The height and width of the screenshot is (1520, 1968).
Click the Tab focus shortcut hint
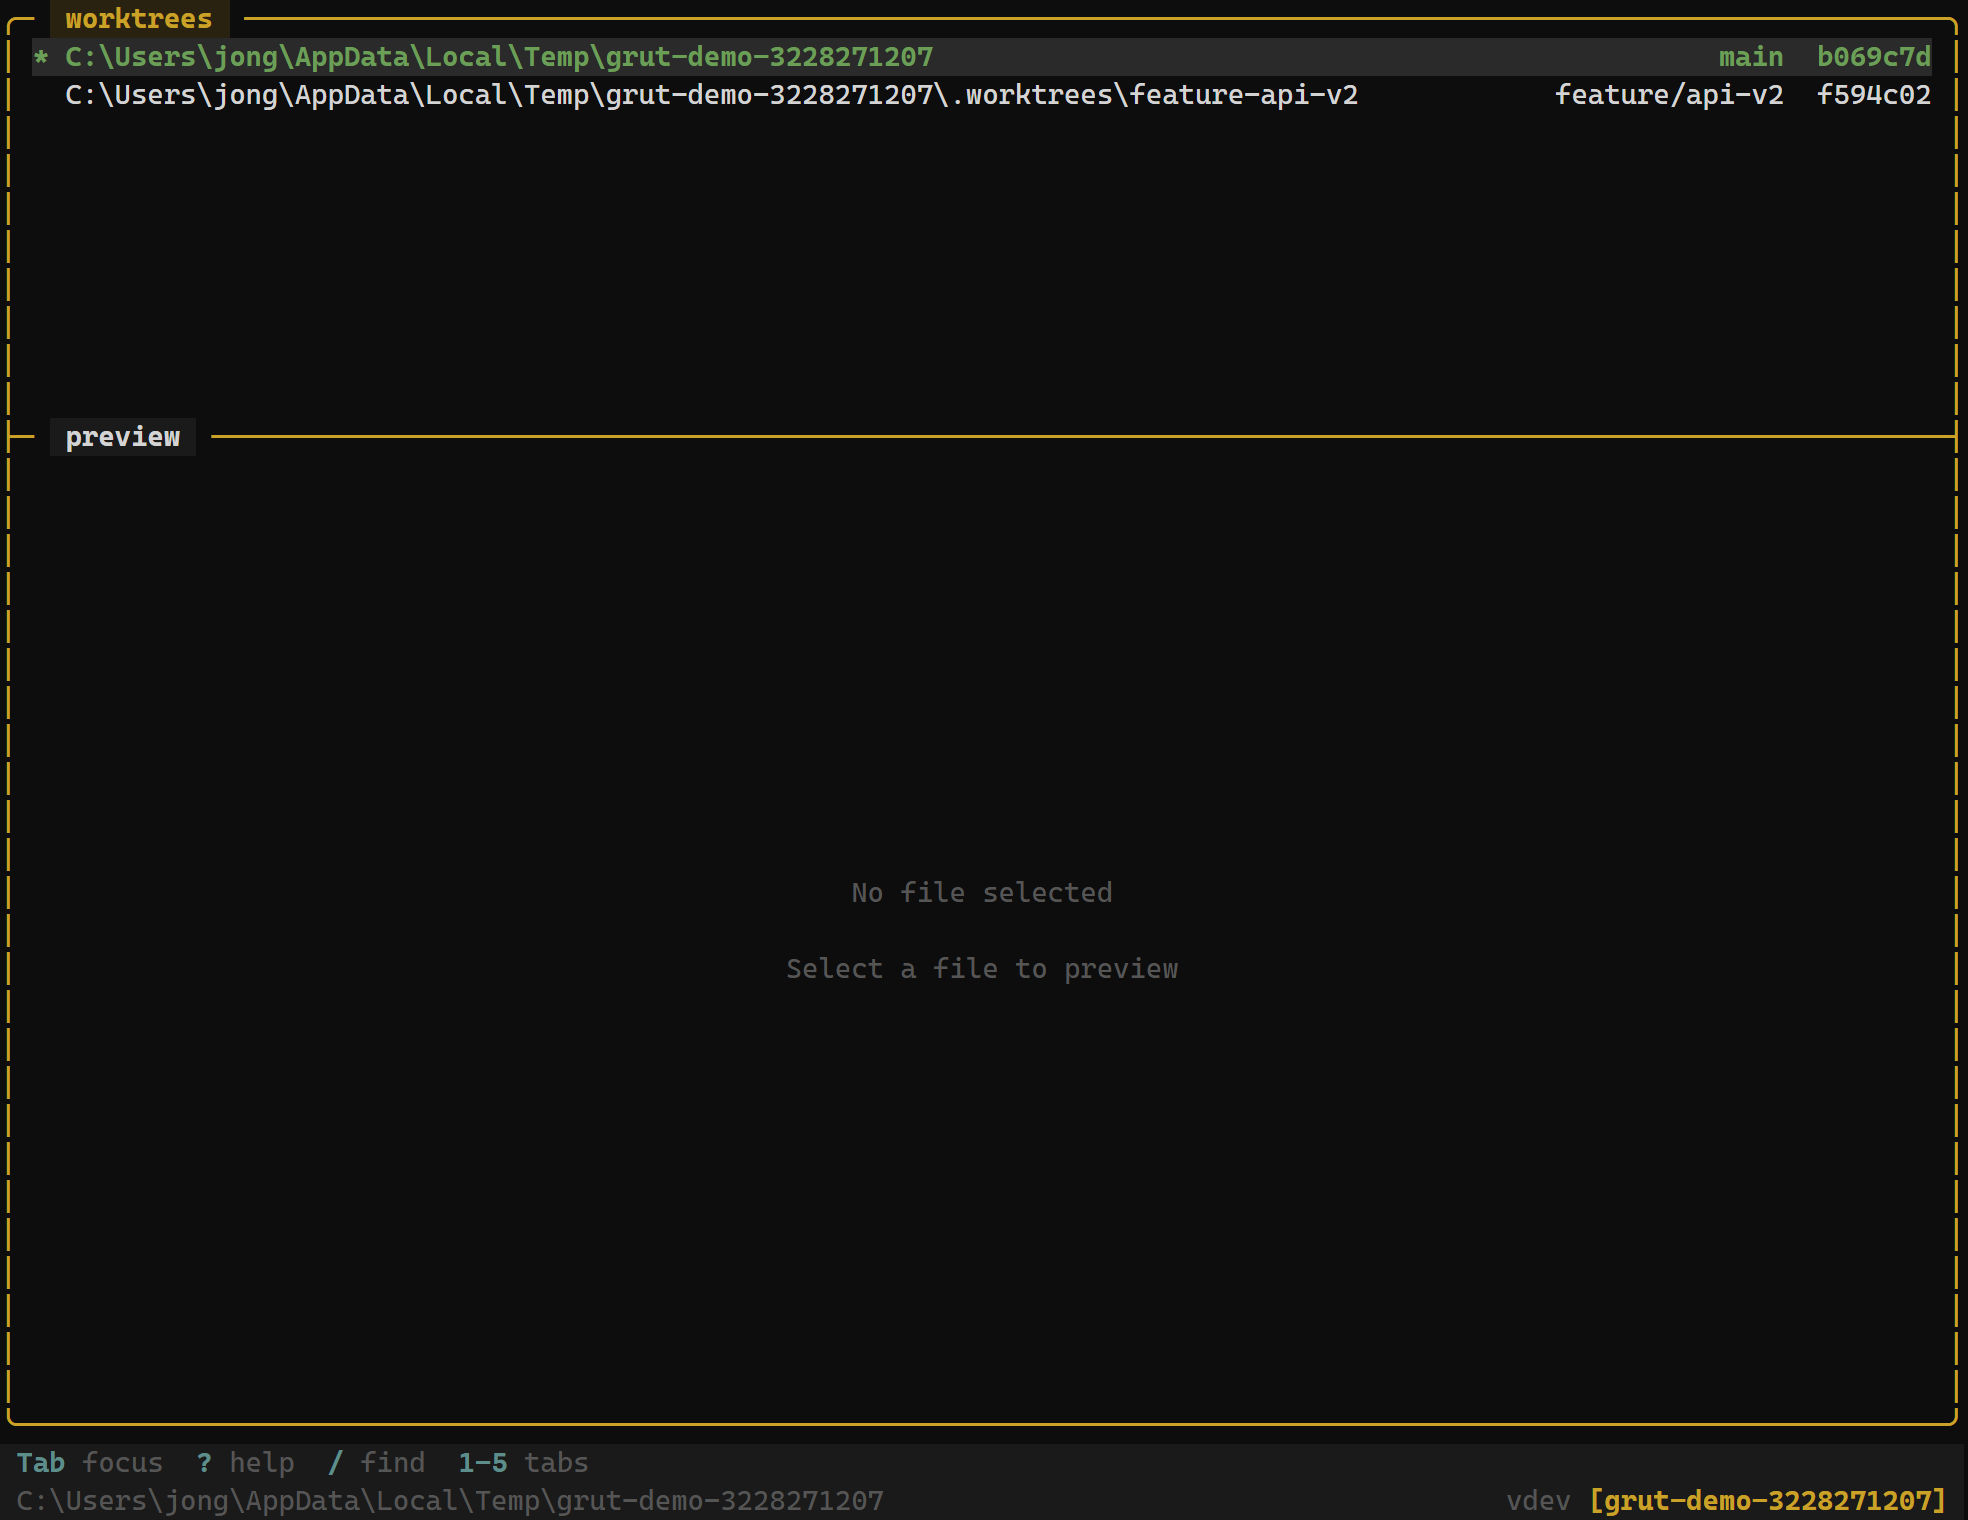[x=90, y=1462]
